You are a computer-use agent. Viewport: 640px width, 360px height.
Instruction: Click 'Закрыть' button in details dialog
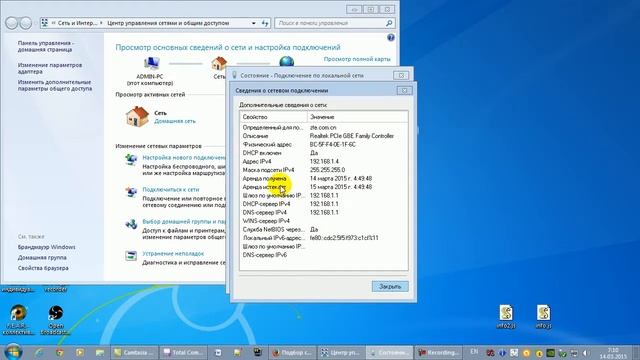click(390, 287)
